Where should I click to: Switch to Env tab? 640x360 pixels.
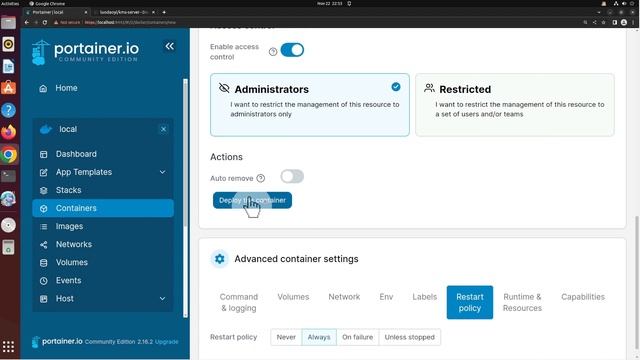click(x=386, y=297)
